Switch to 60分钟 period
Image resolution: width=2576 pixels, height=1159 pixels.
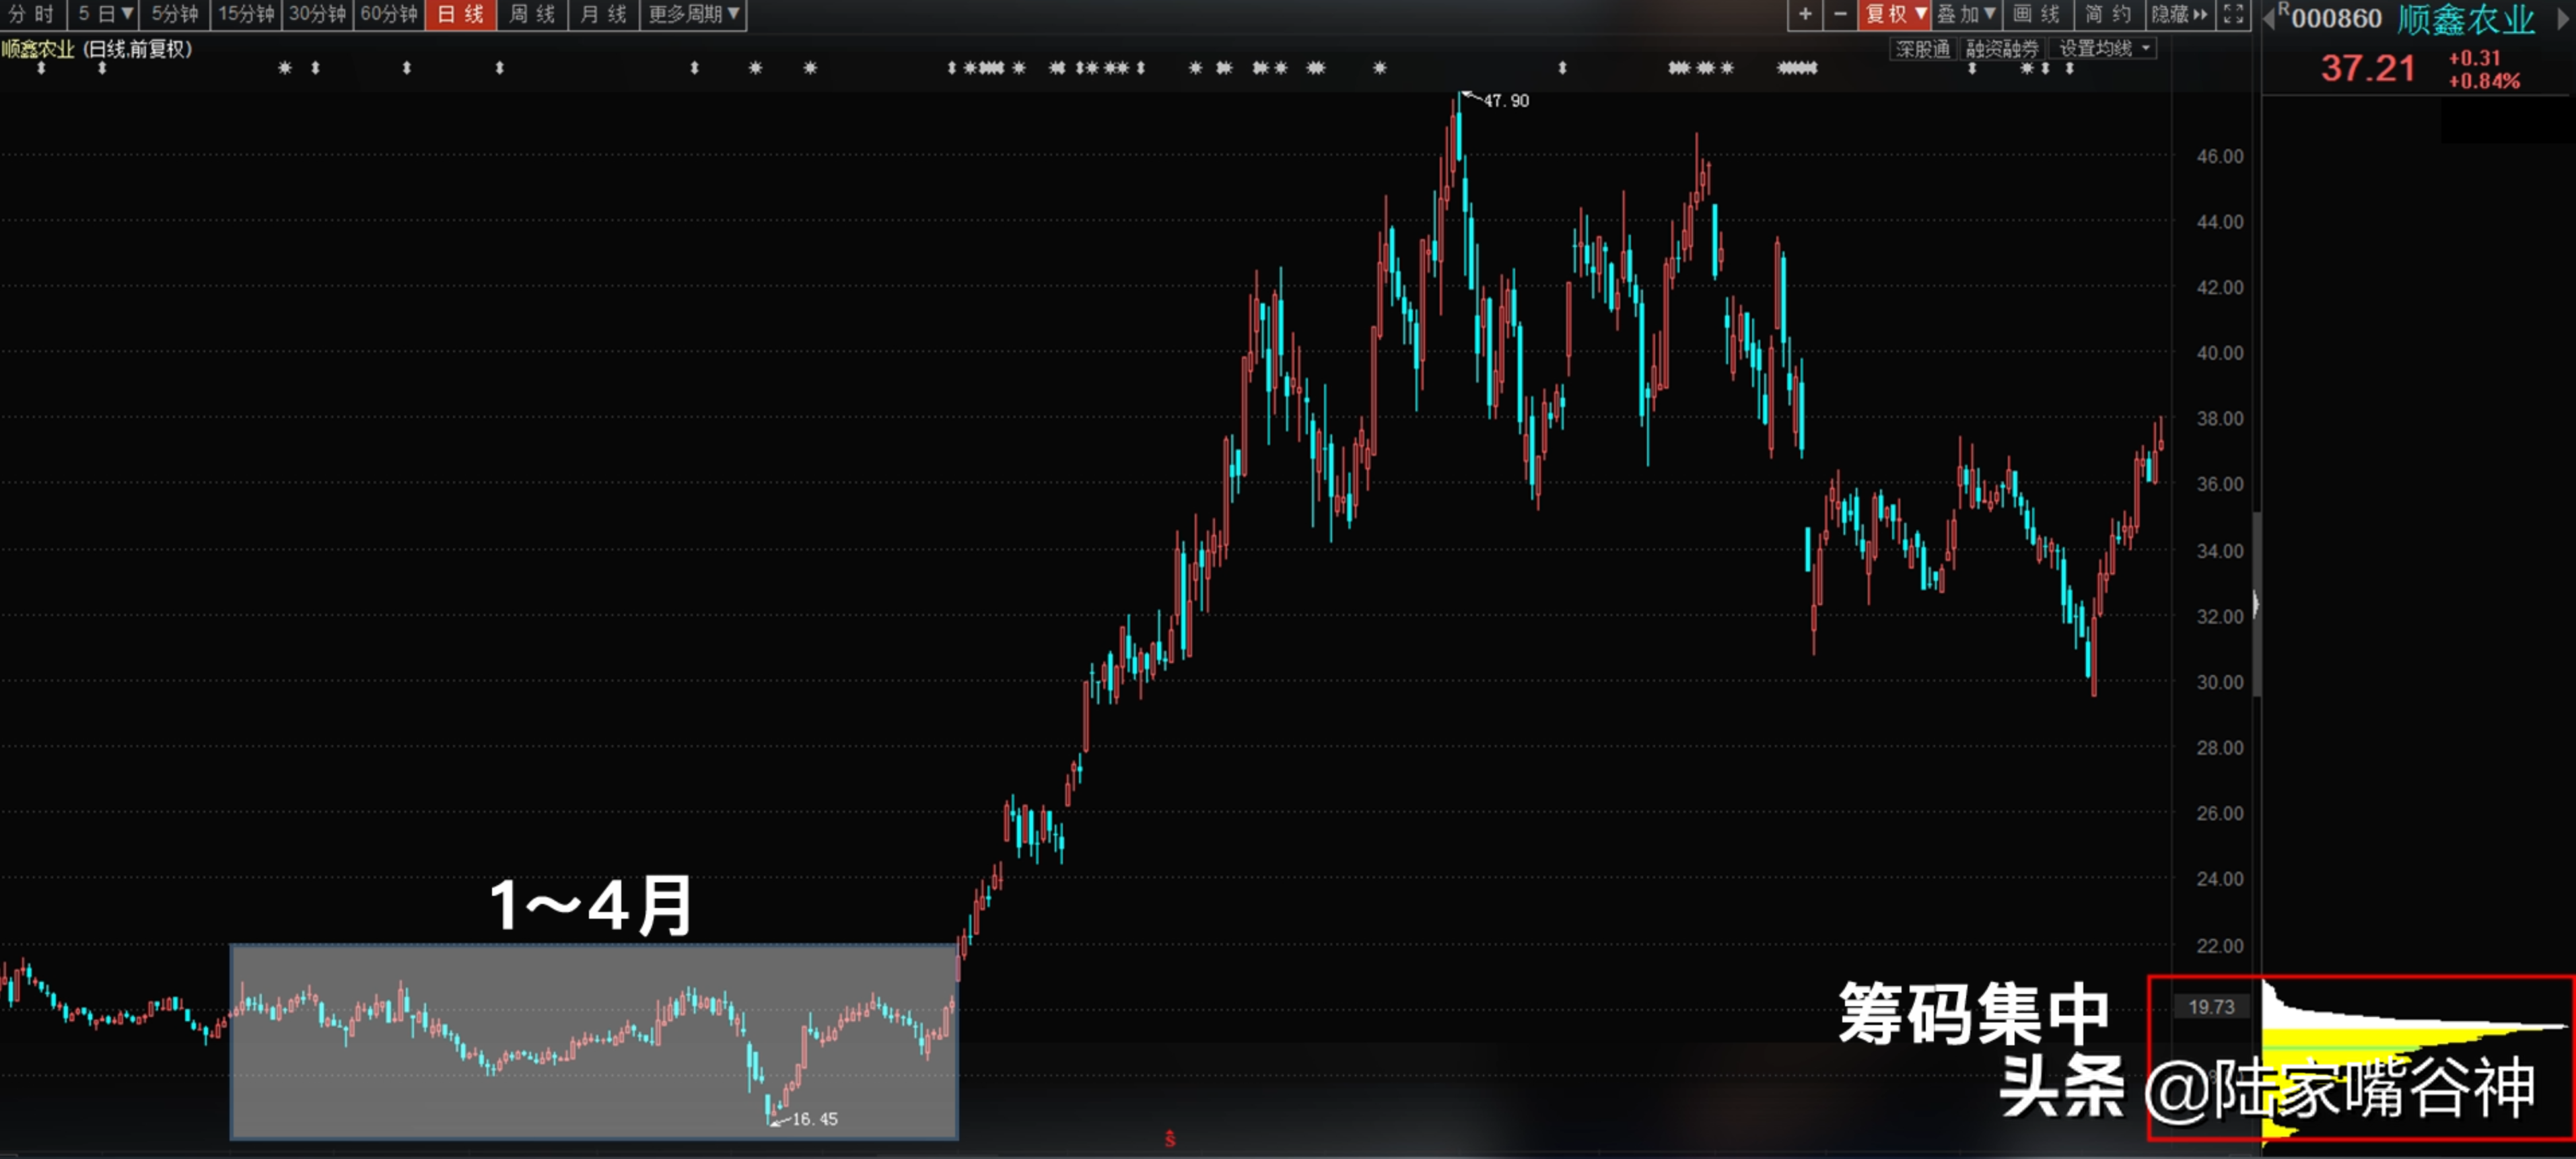tap(389, 14)
